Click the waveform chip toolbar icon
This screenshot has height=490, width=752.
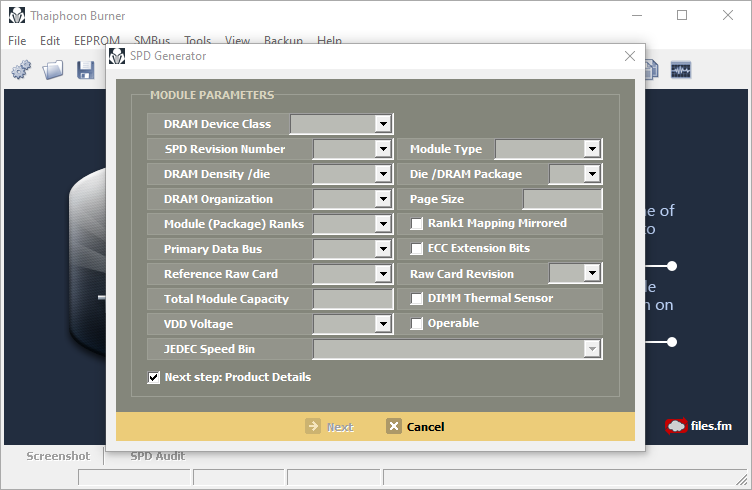tap(681, 70)
